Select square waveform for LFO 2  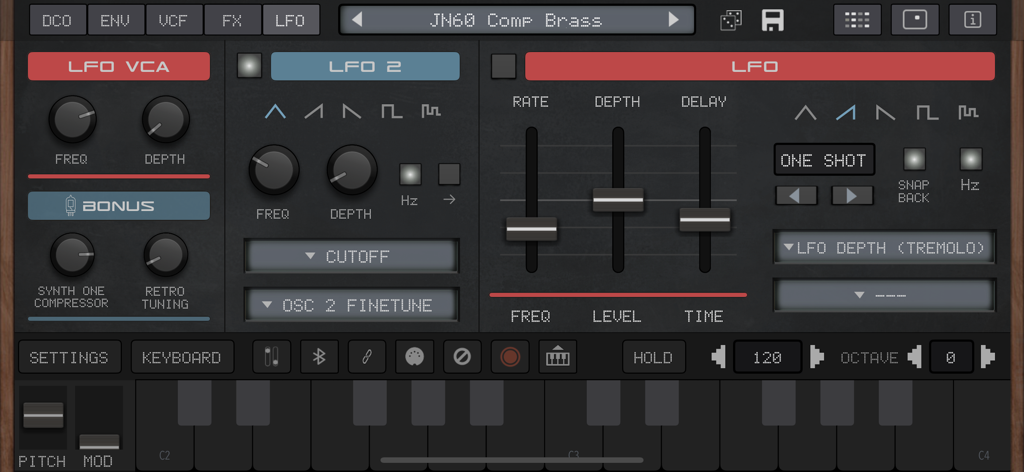[392, 112]
